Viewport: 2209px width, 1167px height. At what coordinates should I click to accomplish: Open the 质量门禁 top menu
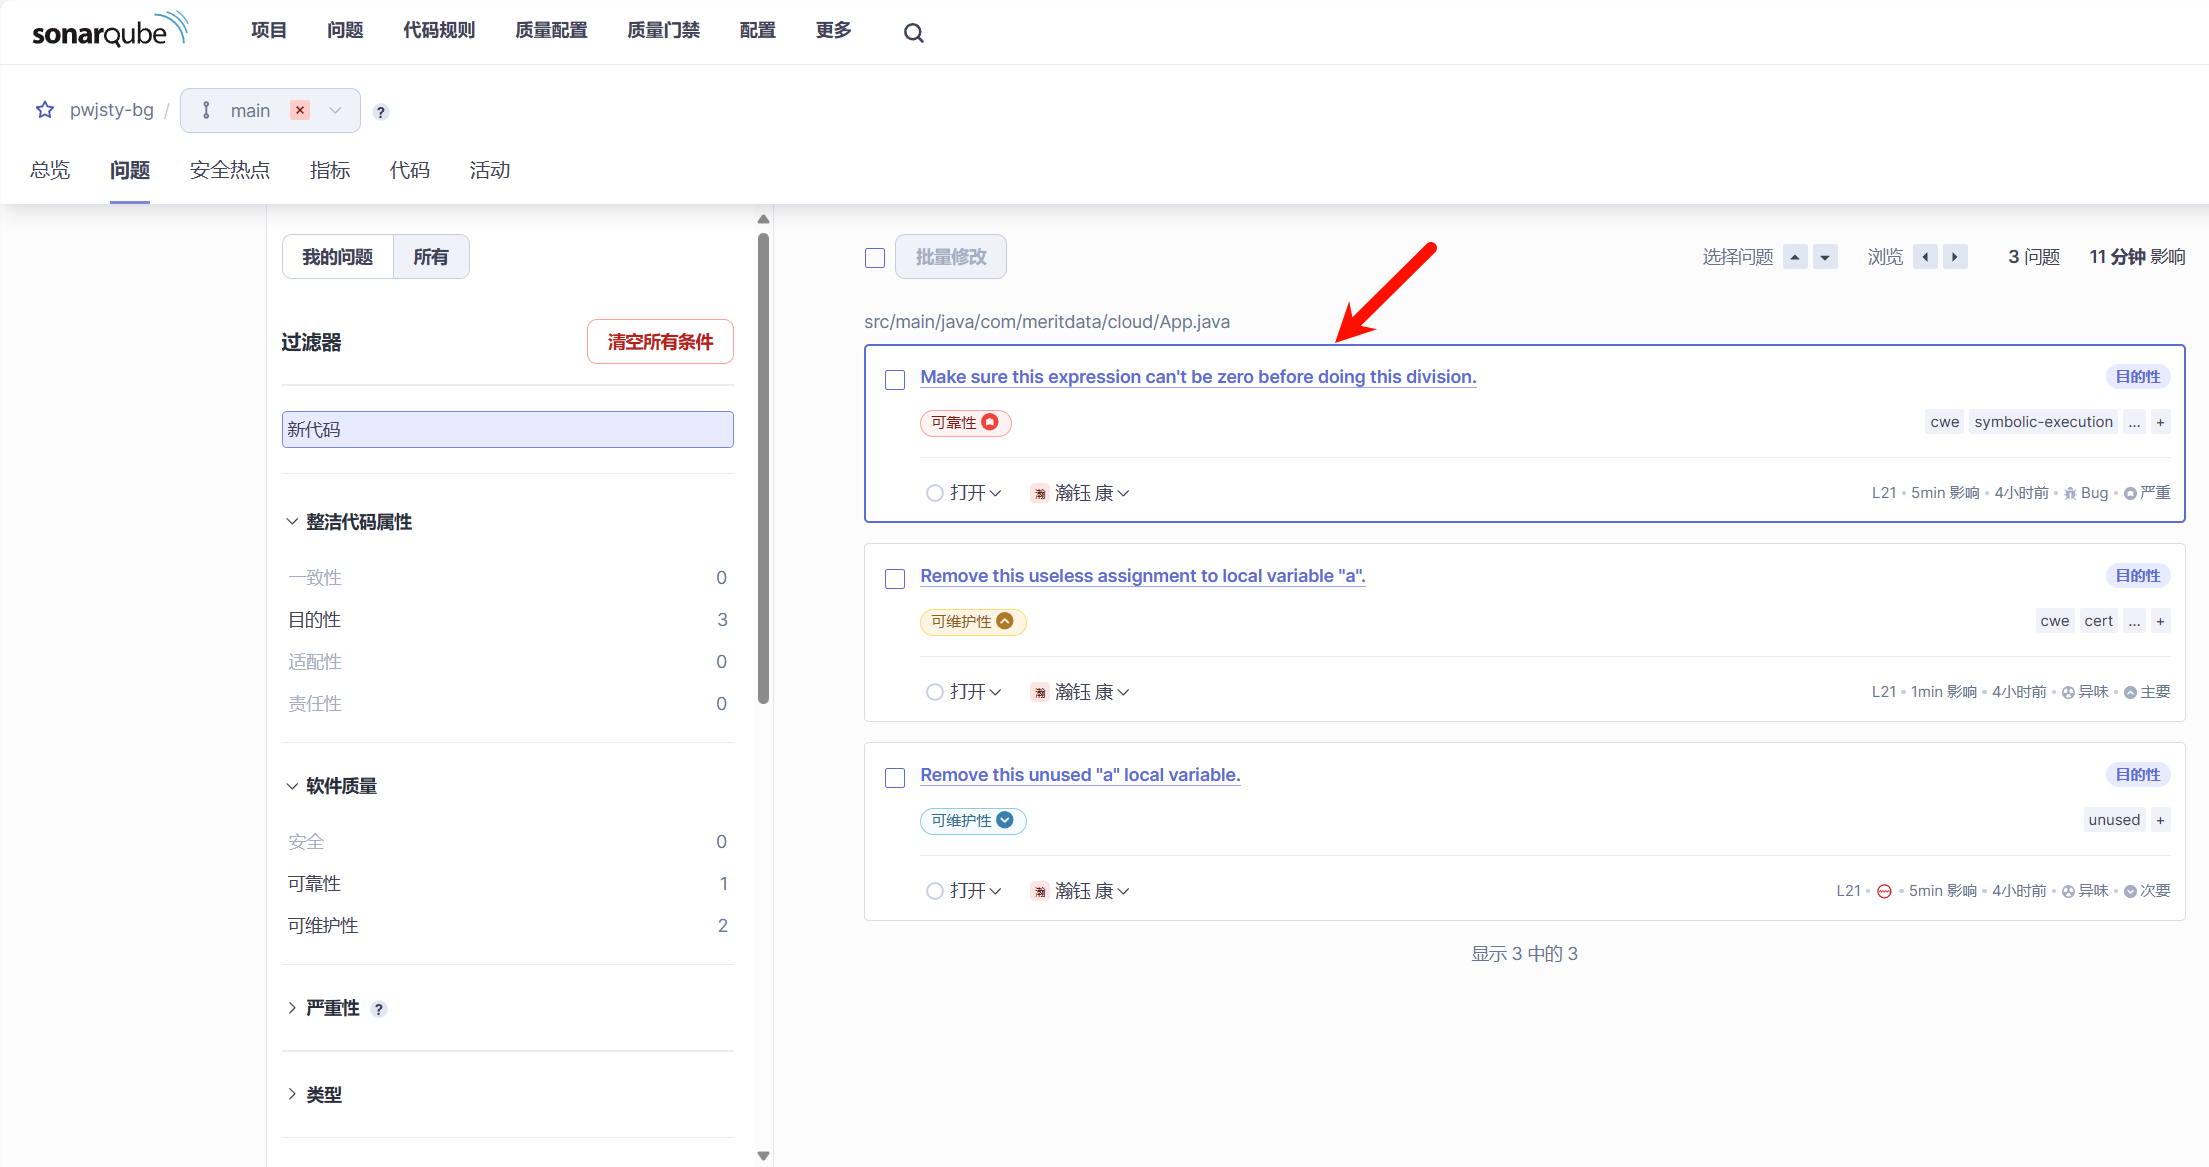(663, 31)
